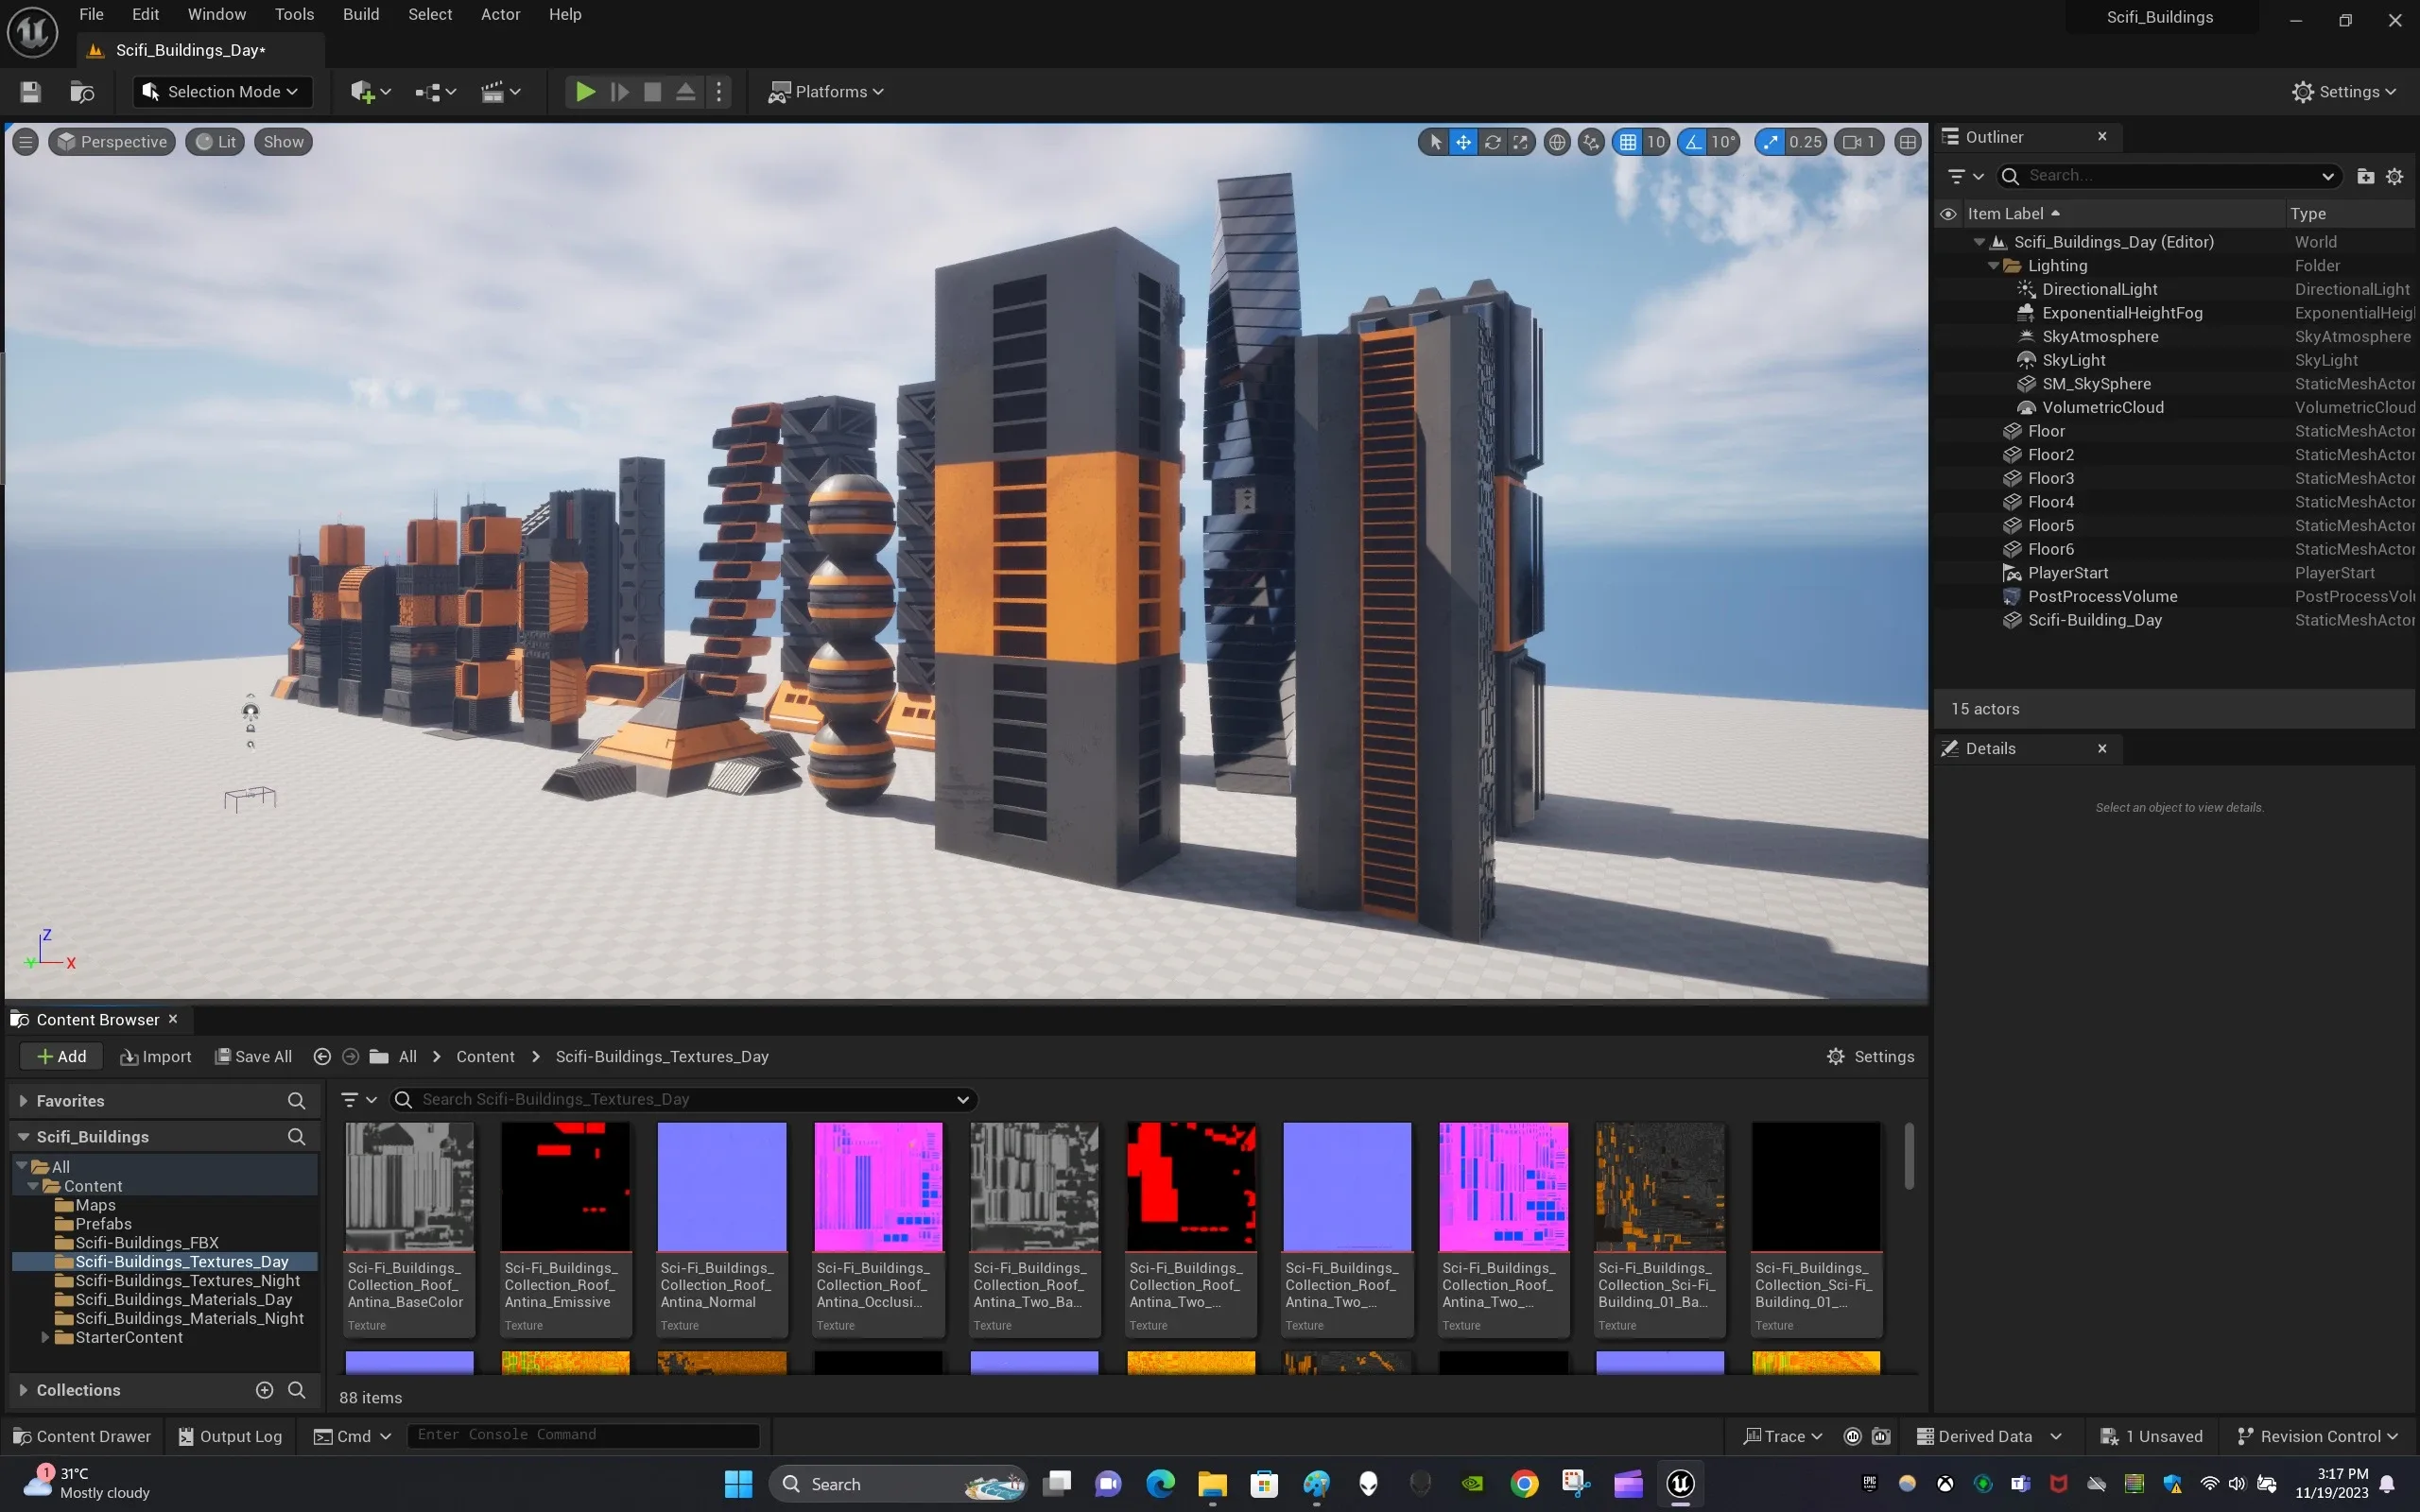Open the Build menu
Viewport: 2420px width, 1512px height.
[x=360, y=14]
